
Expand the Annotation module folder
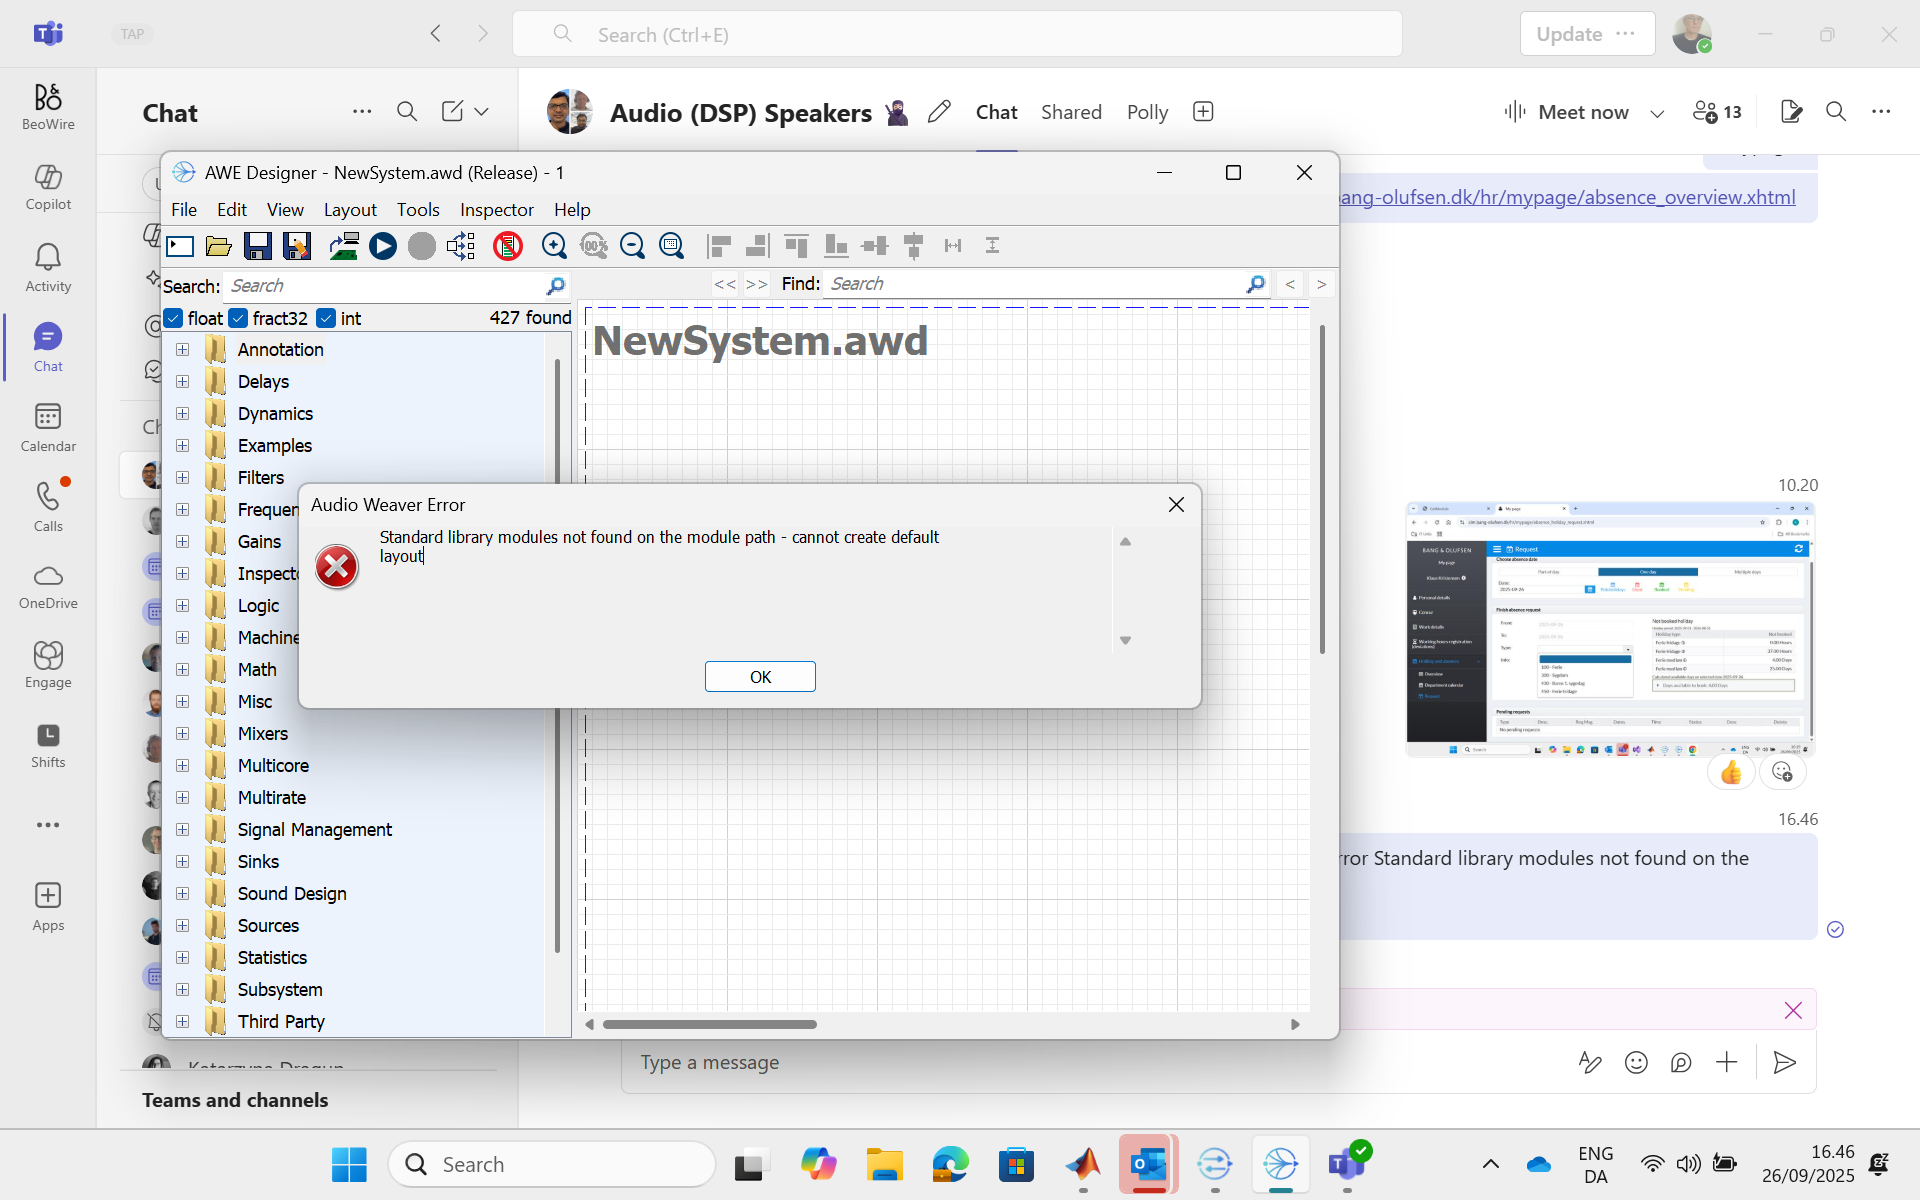(182, 350)
